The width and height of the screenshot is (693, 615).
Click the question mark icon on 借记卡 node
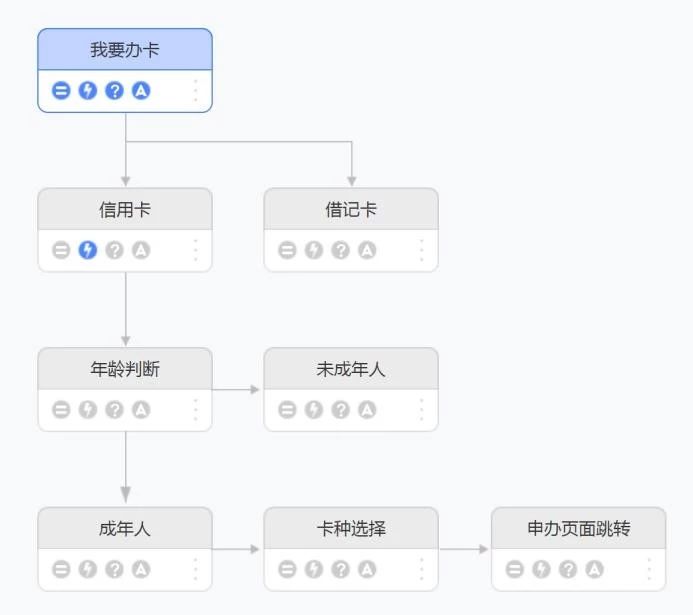[341, 250]
